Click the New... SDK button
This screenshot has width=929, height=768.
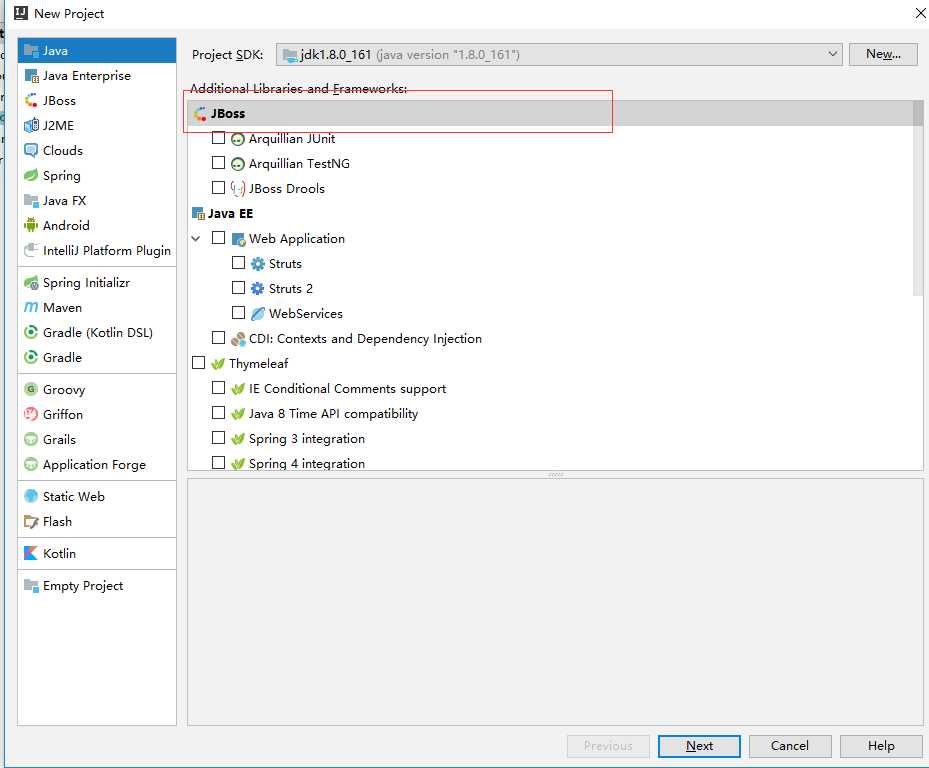click(883, 55)
